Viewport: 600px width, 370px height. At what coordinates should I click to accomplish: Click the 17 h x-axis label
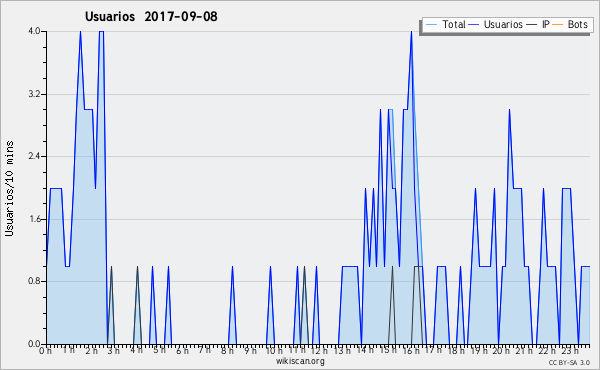tap(433, 350)
